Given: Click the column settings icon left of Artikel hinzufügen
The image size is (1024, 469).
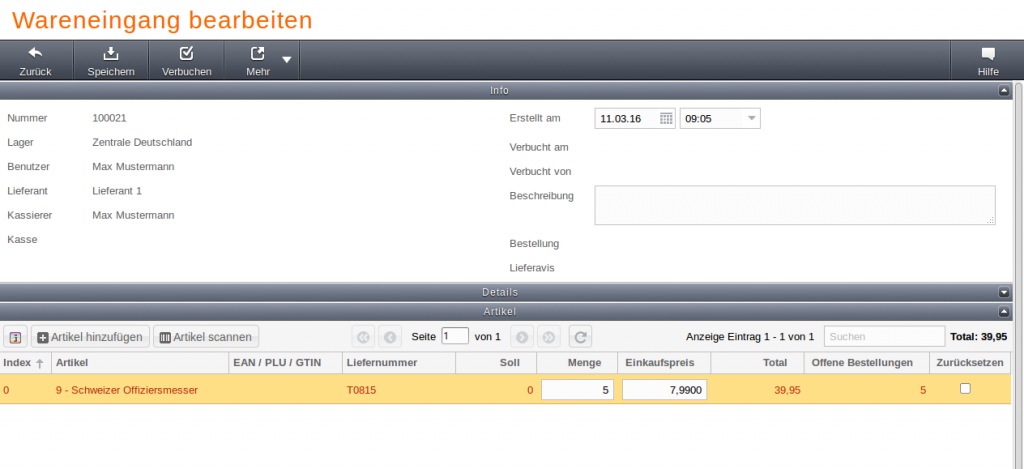Looking at the screenshot, I should coord(16,337).
